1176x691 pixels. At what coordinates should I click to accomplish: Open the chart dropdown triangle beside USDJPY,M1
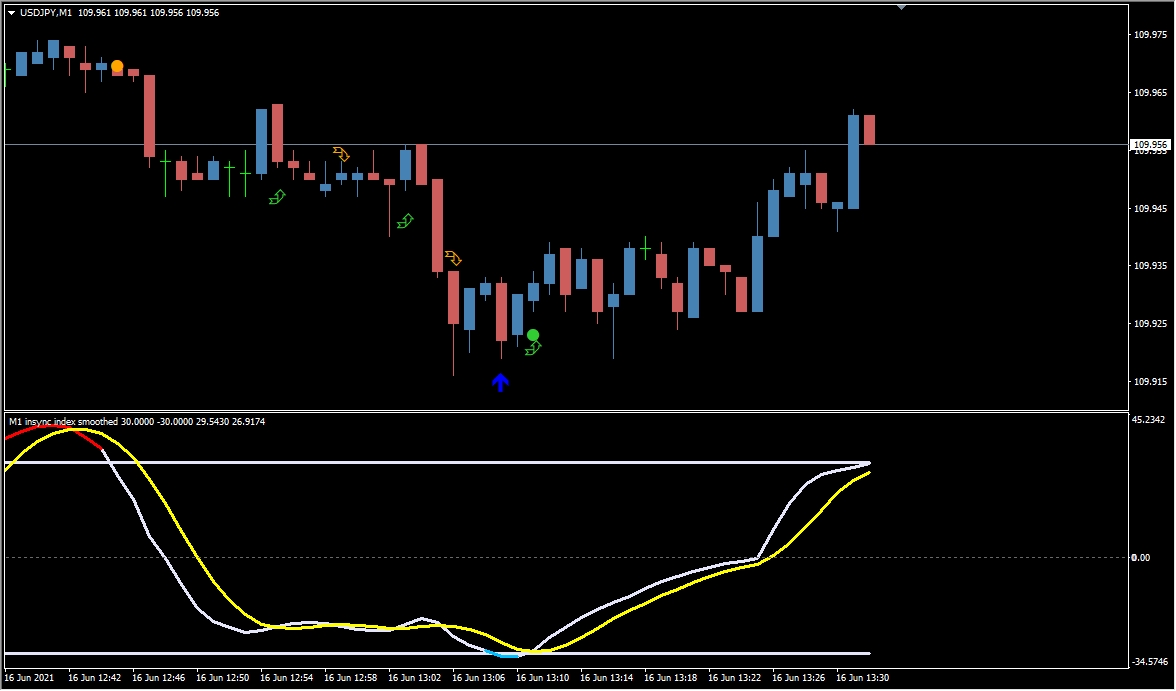click(12, 13)
